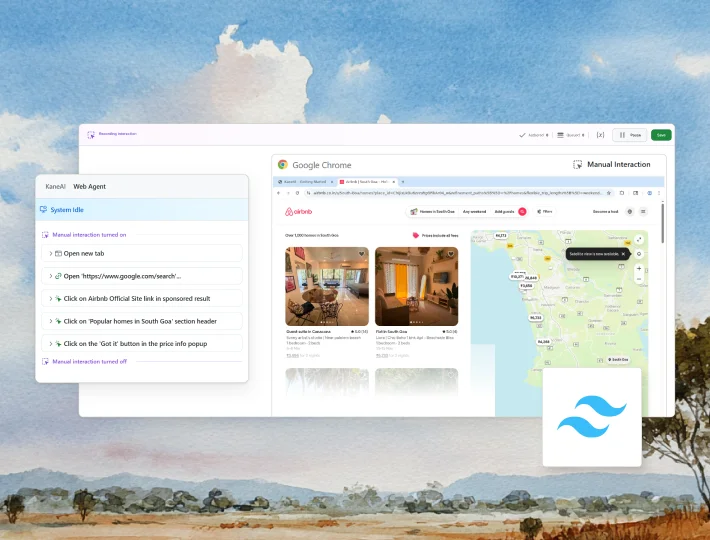Favorite the Guest suite in Canacona listing

coord(361,254)
